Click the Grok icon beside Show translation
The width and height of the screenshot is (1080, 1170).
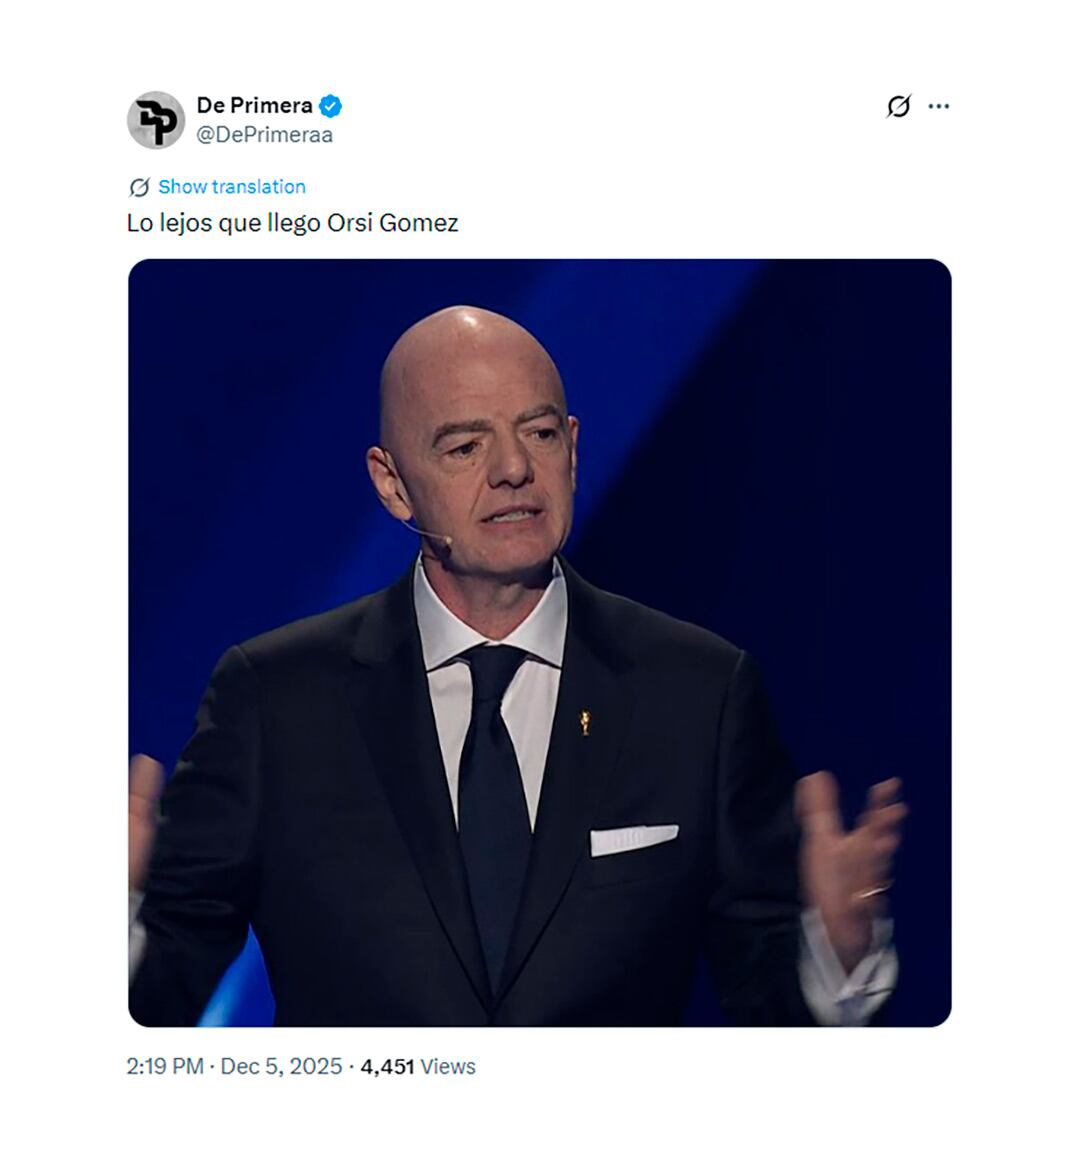pos(139,187)
